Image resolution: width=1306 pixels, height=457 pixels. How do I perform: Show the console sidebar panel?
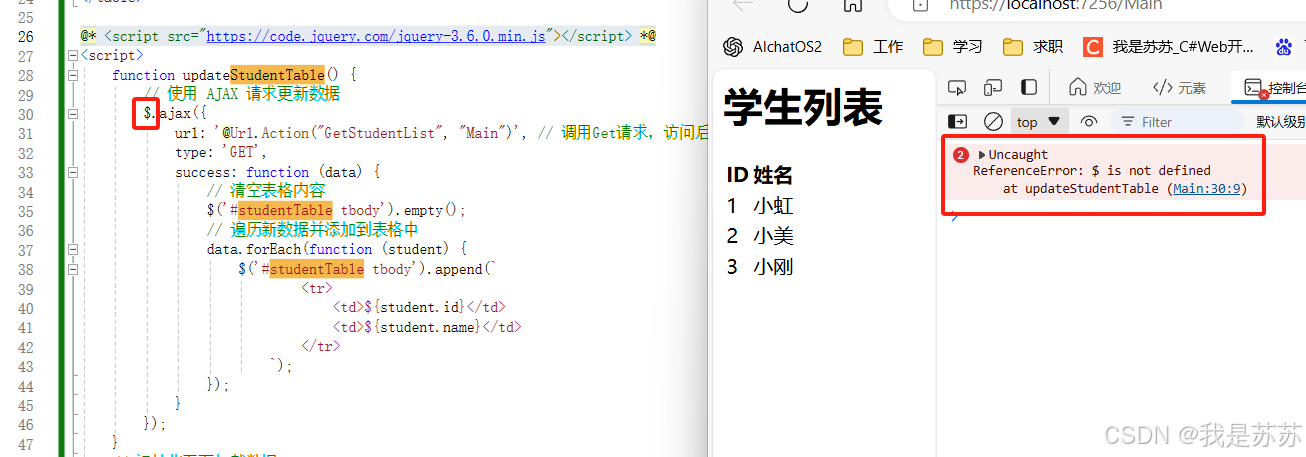point(957,122)
